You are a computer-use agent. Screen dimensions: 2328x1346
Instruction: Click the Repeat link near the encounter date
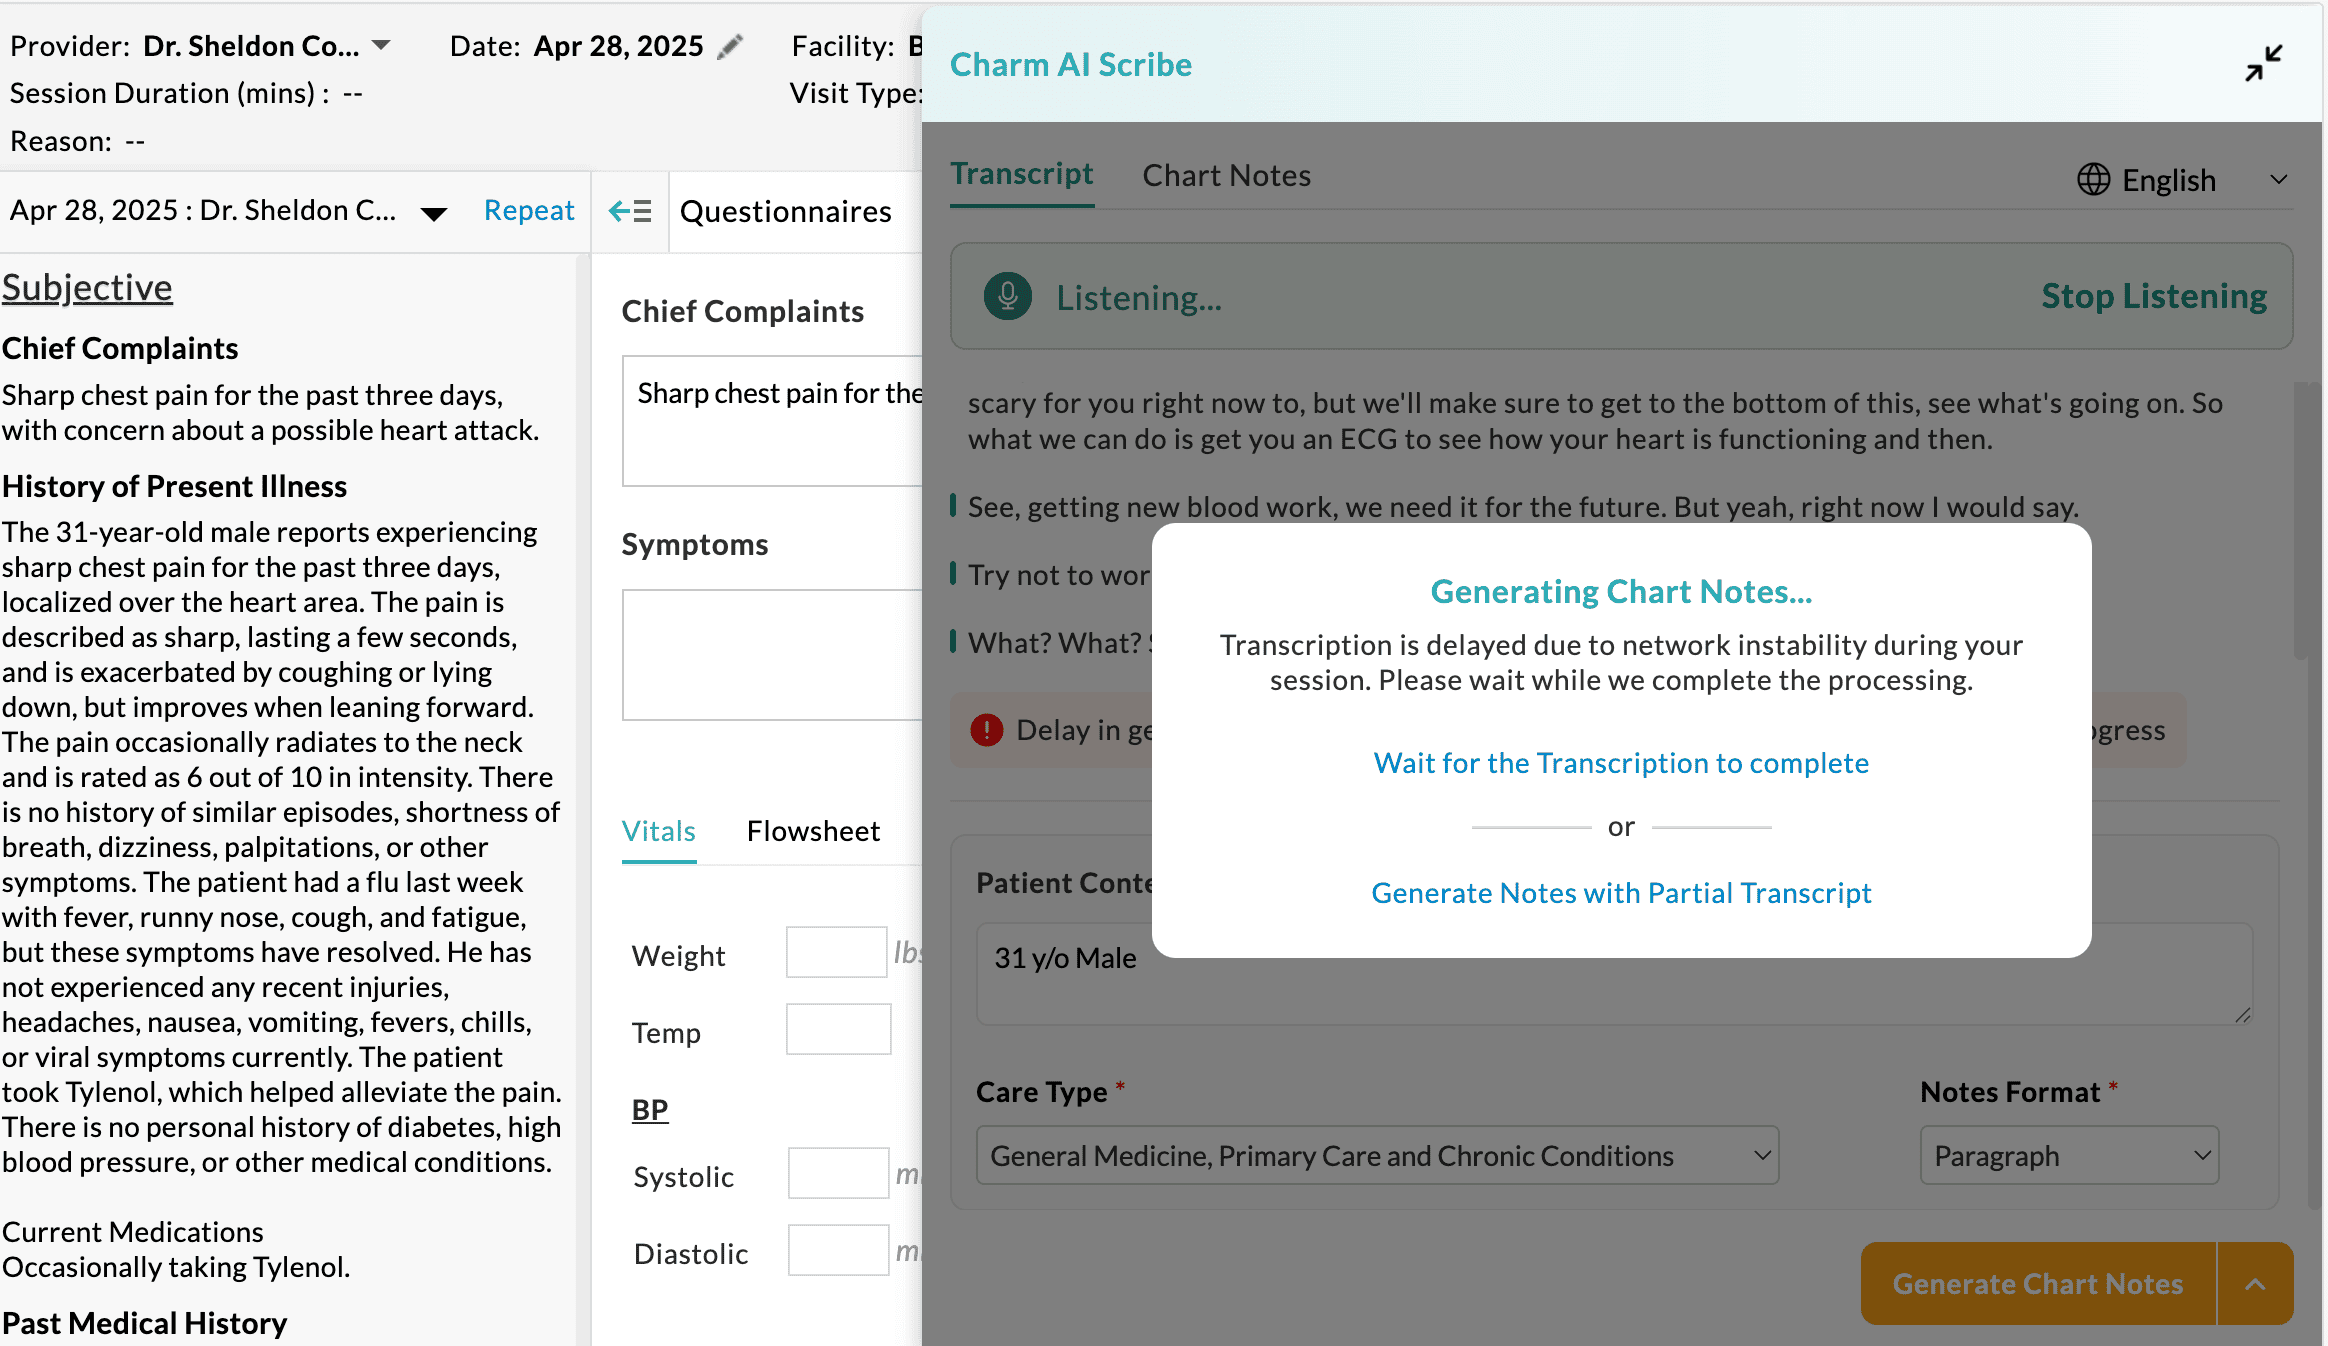pos(529,210)
